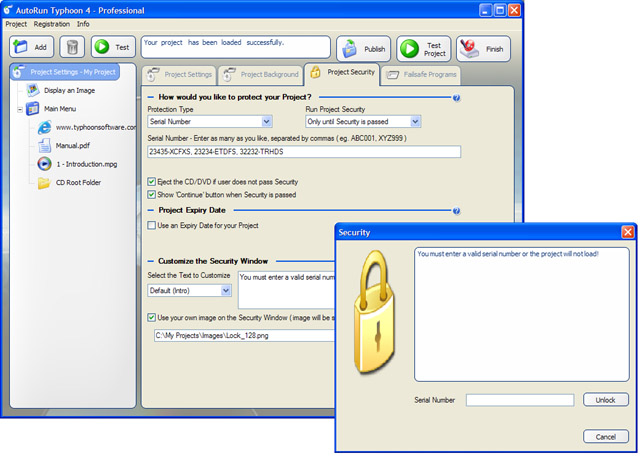Select Manual.pdf in the project tree
Screen dimensions: 640x456
coord(73,146)
